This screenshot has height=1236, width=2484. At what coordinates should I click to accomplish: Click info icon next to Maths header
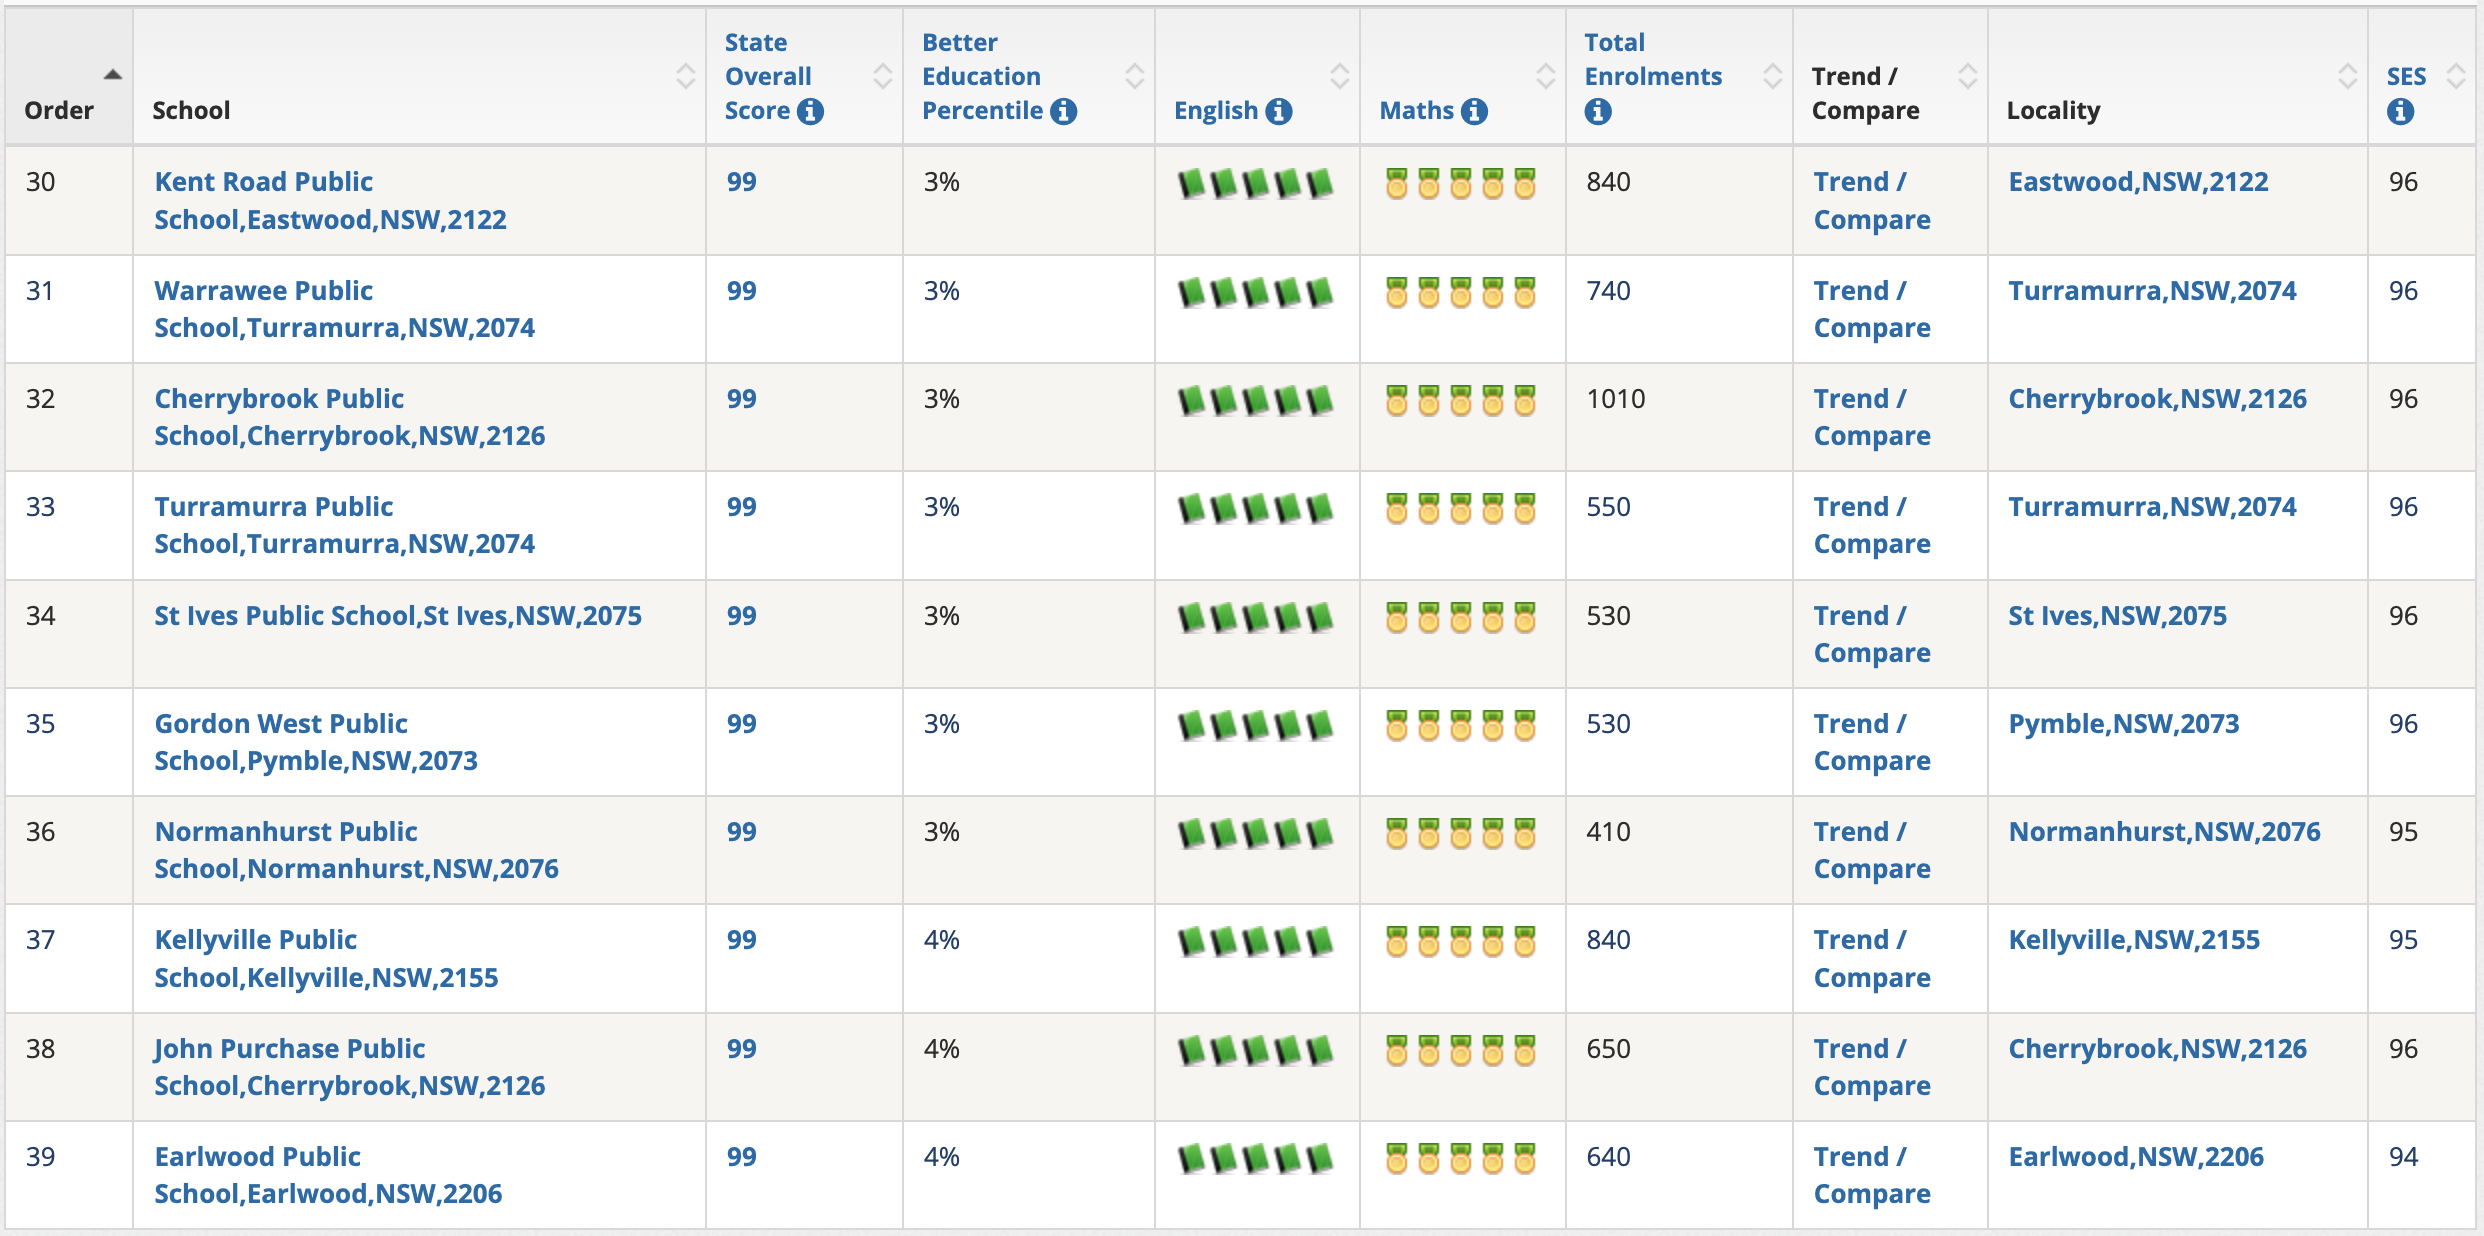coord(1474,111)
